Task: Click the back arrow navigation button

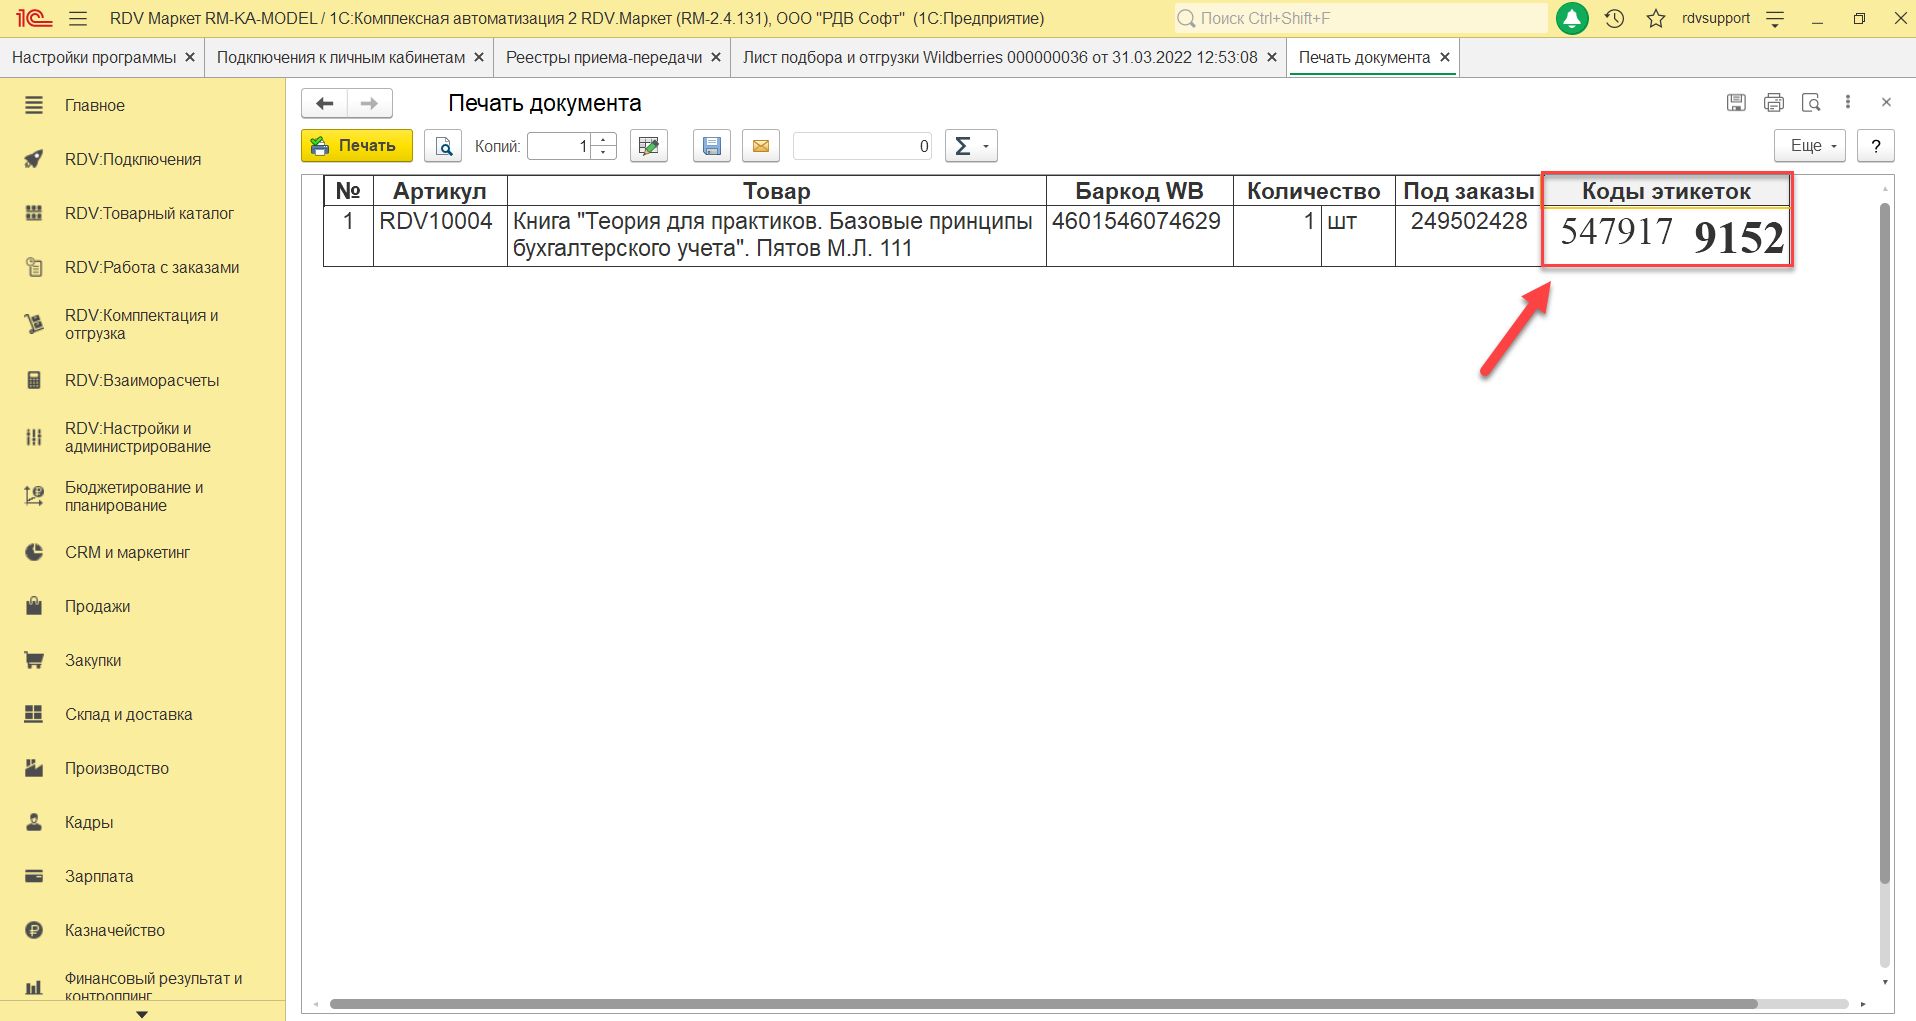Action: 325,103
